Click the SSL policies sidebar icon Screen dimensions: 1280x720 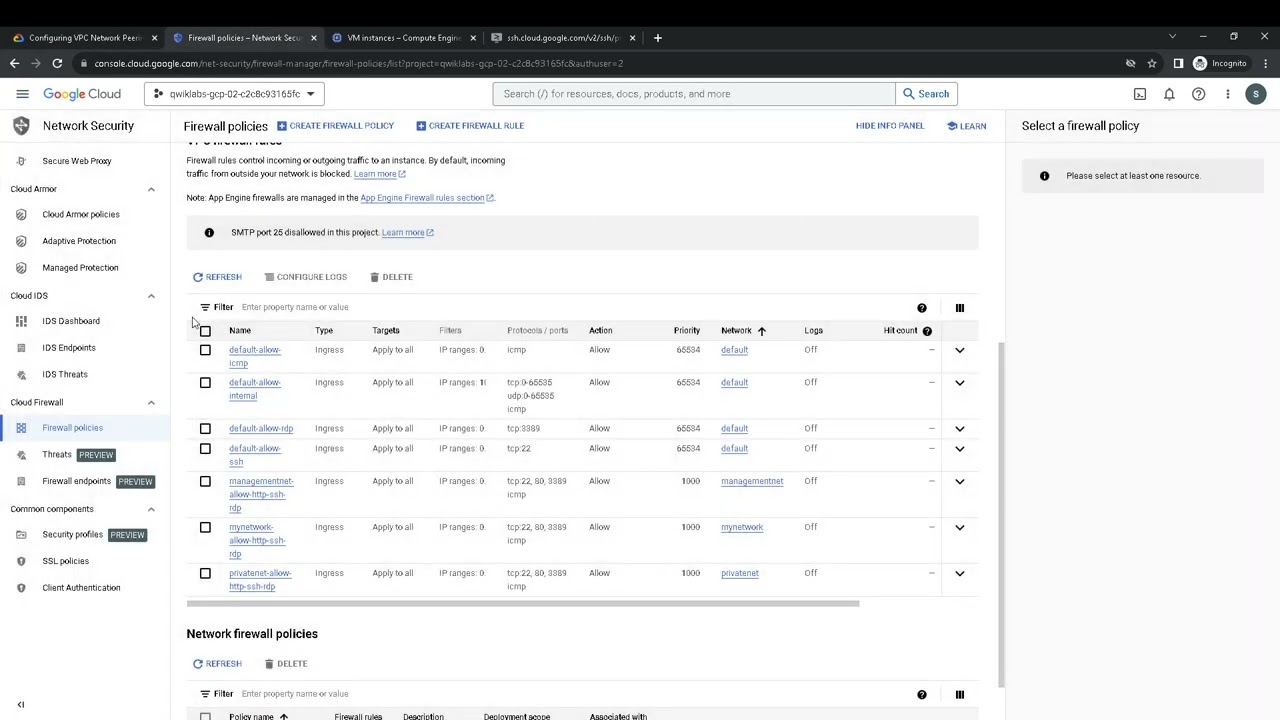coord(21,561)
